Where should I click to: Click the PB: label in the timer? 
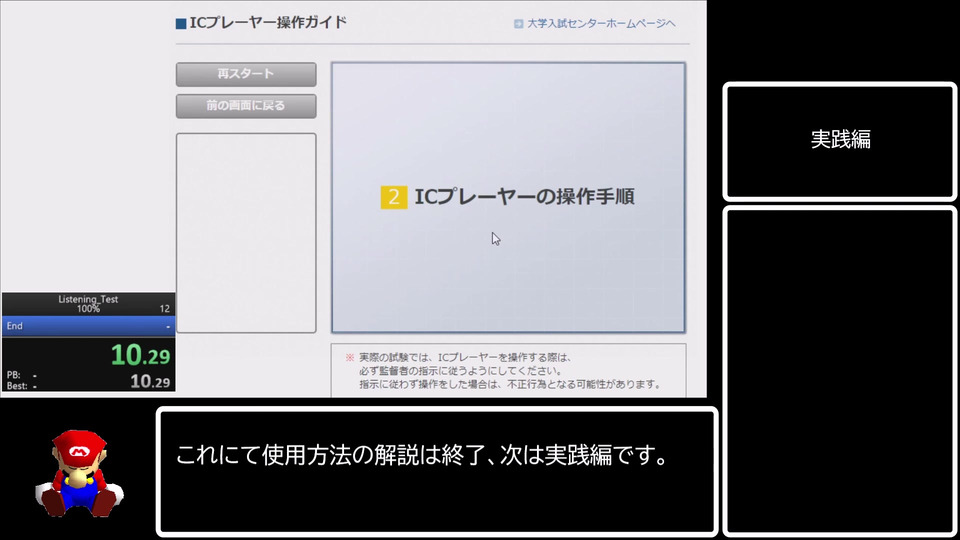pos(13,375)
